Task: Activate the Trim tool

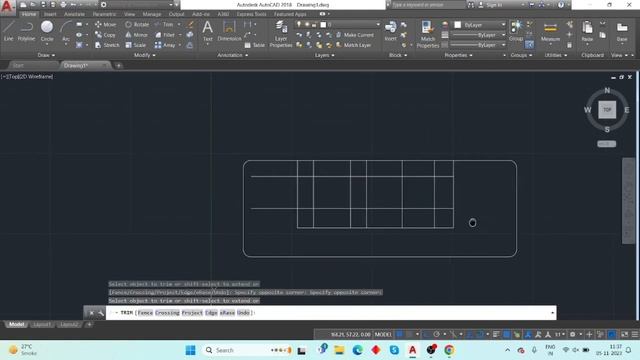Action: click(164, 24)
